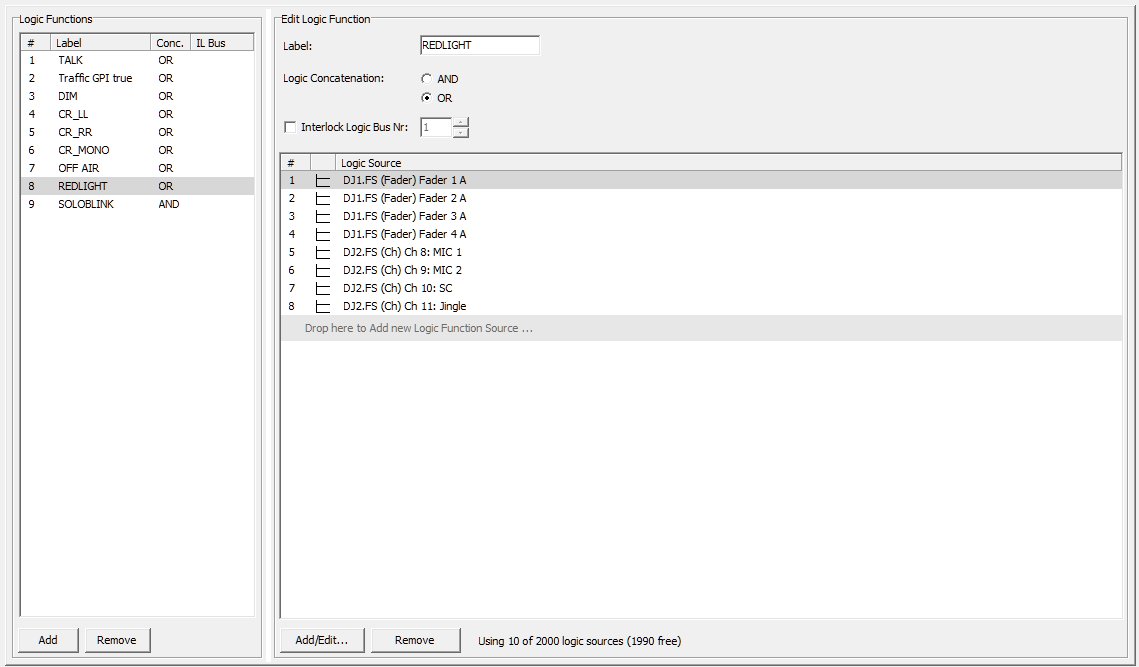Decrement the bus number with the down arrow
Viewport: 1139px width, 667px height.
click(x=460, y=131)
